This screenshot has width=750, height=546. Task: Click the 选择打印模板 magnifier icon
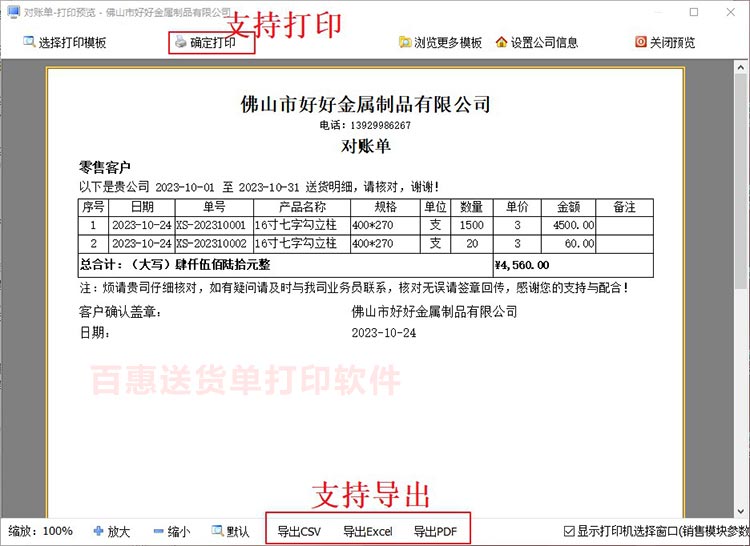[x=29, y=42]
